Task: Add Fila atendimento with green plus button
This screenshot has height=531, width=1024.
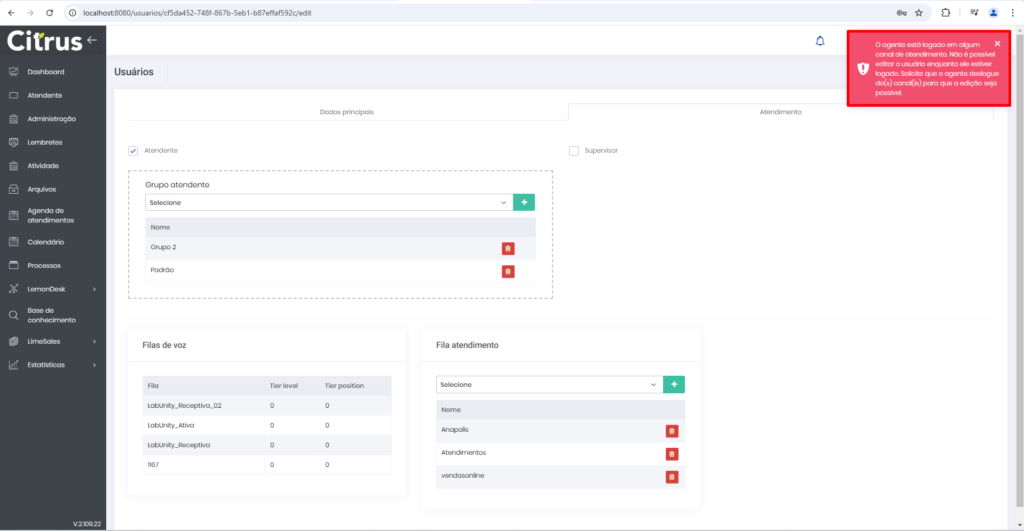Action: [x=674, y=384]
